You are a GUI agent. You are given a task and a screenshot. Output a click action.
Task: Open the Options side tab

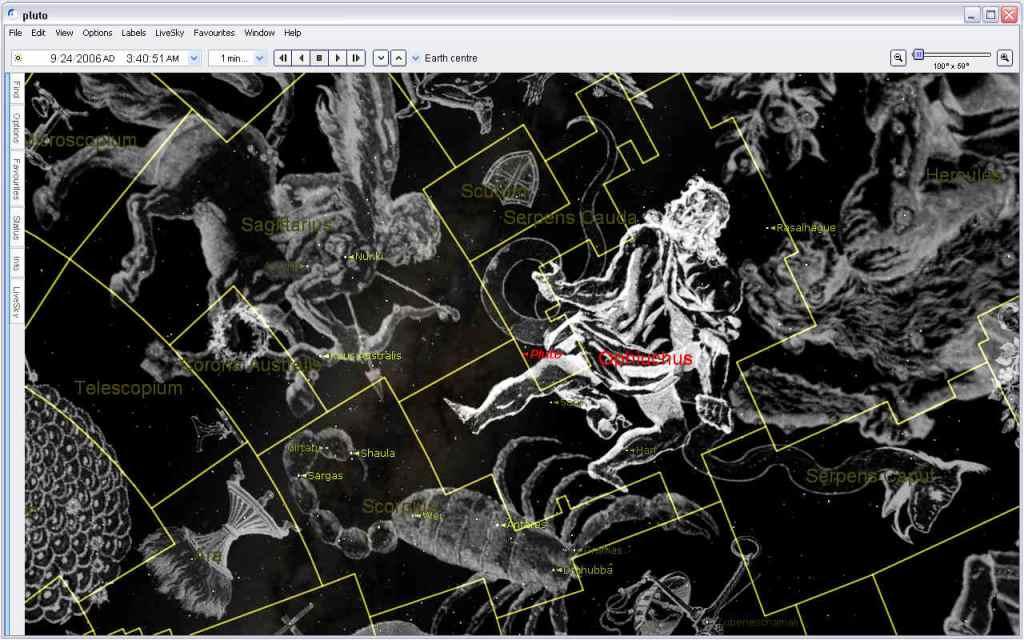point(16,127)
